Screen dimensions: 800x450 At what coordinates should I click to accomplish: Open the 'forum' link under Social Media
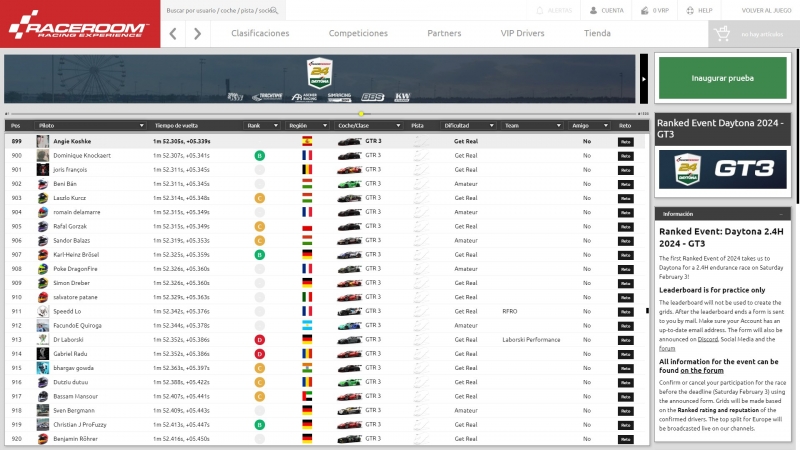pyautogui.click(x=666, y=348)
